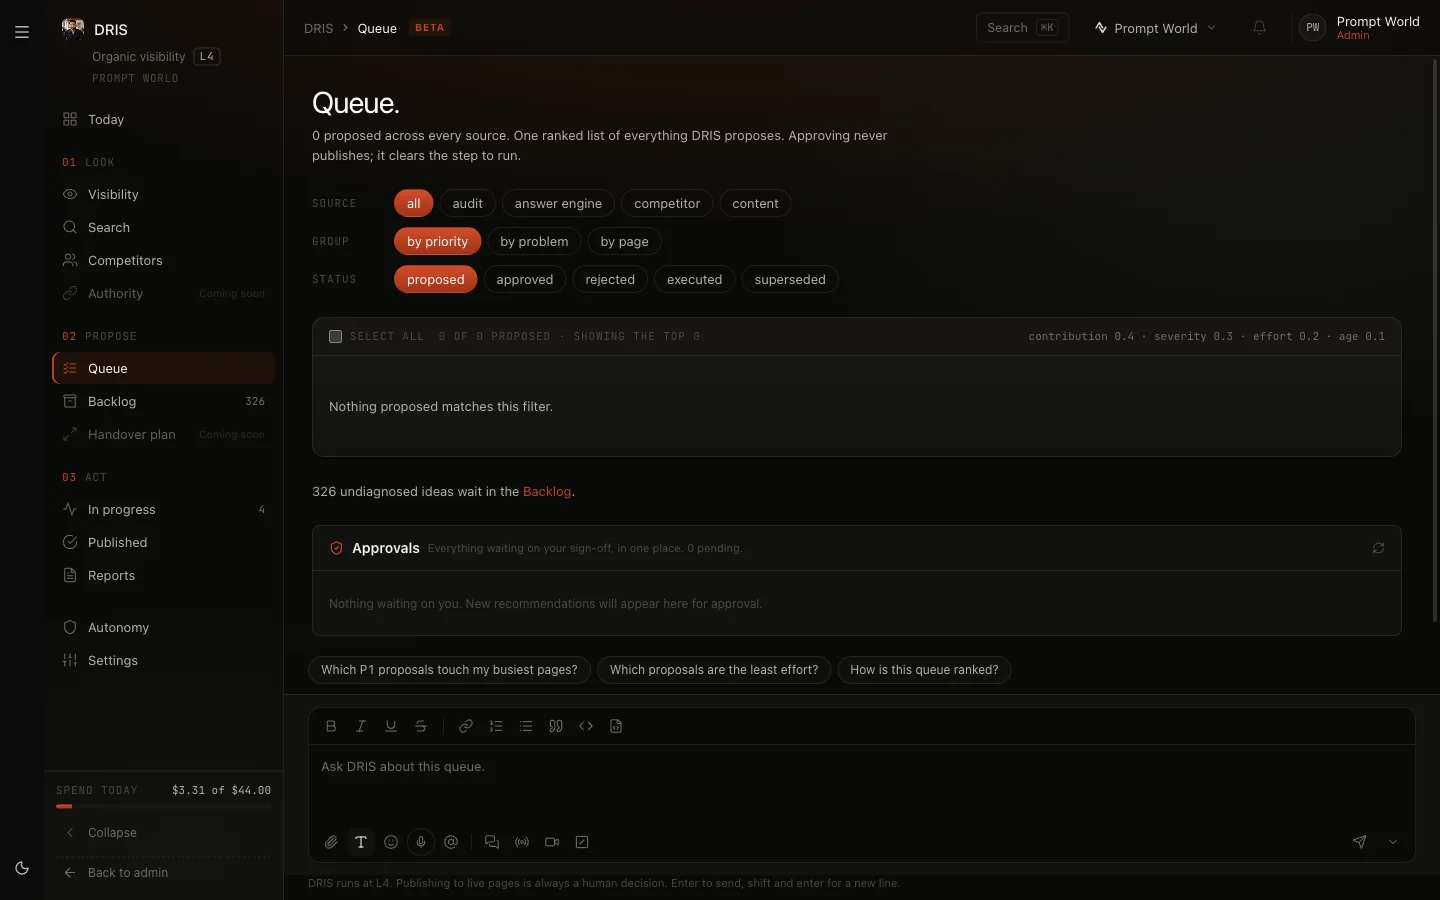The width and height of the screenshot is (1440, 900).
Task: Go back to admin
Action: [x=163, y=873]
